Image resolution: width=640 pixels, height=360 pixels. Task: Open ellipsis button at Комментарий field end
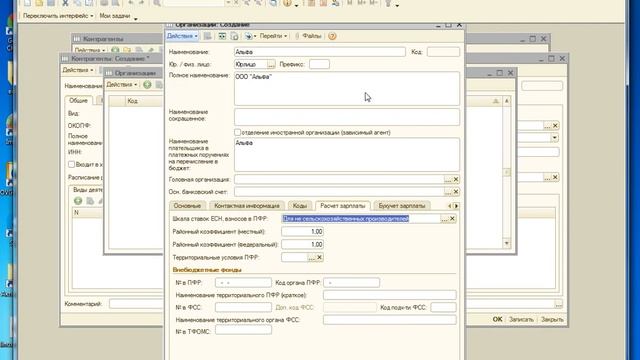[558, 304]
